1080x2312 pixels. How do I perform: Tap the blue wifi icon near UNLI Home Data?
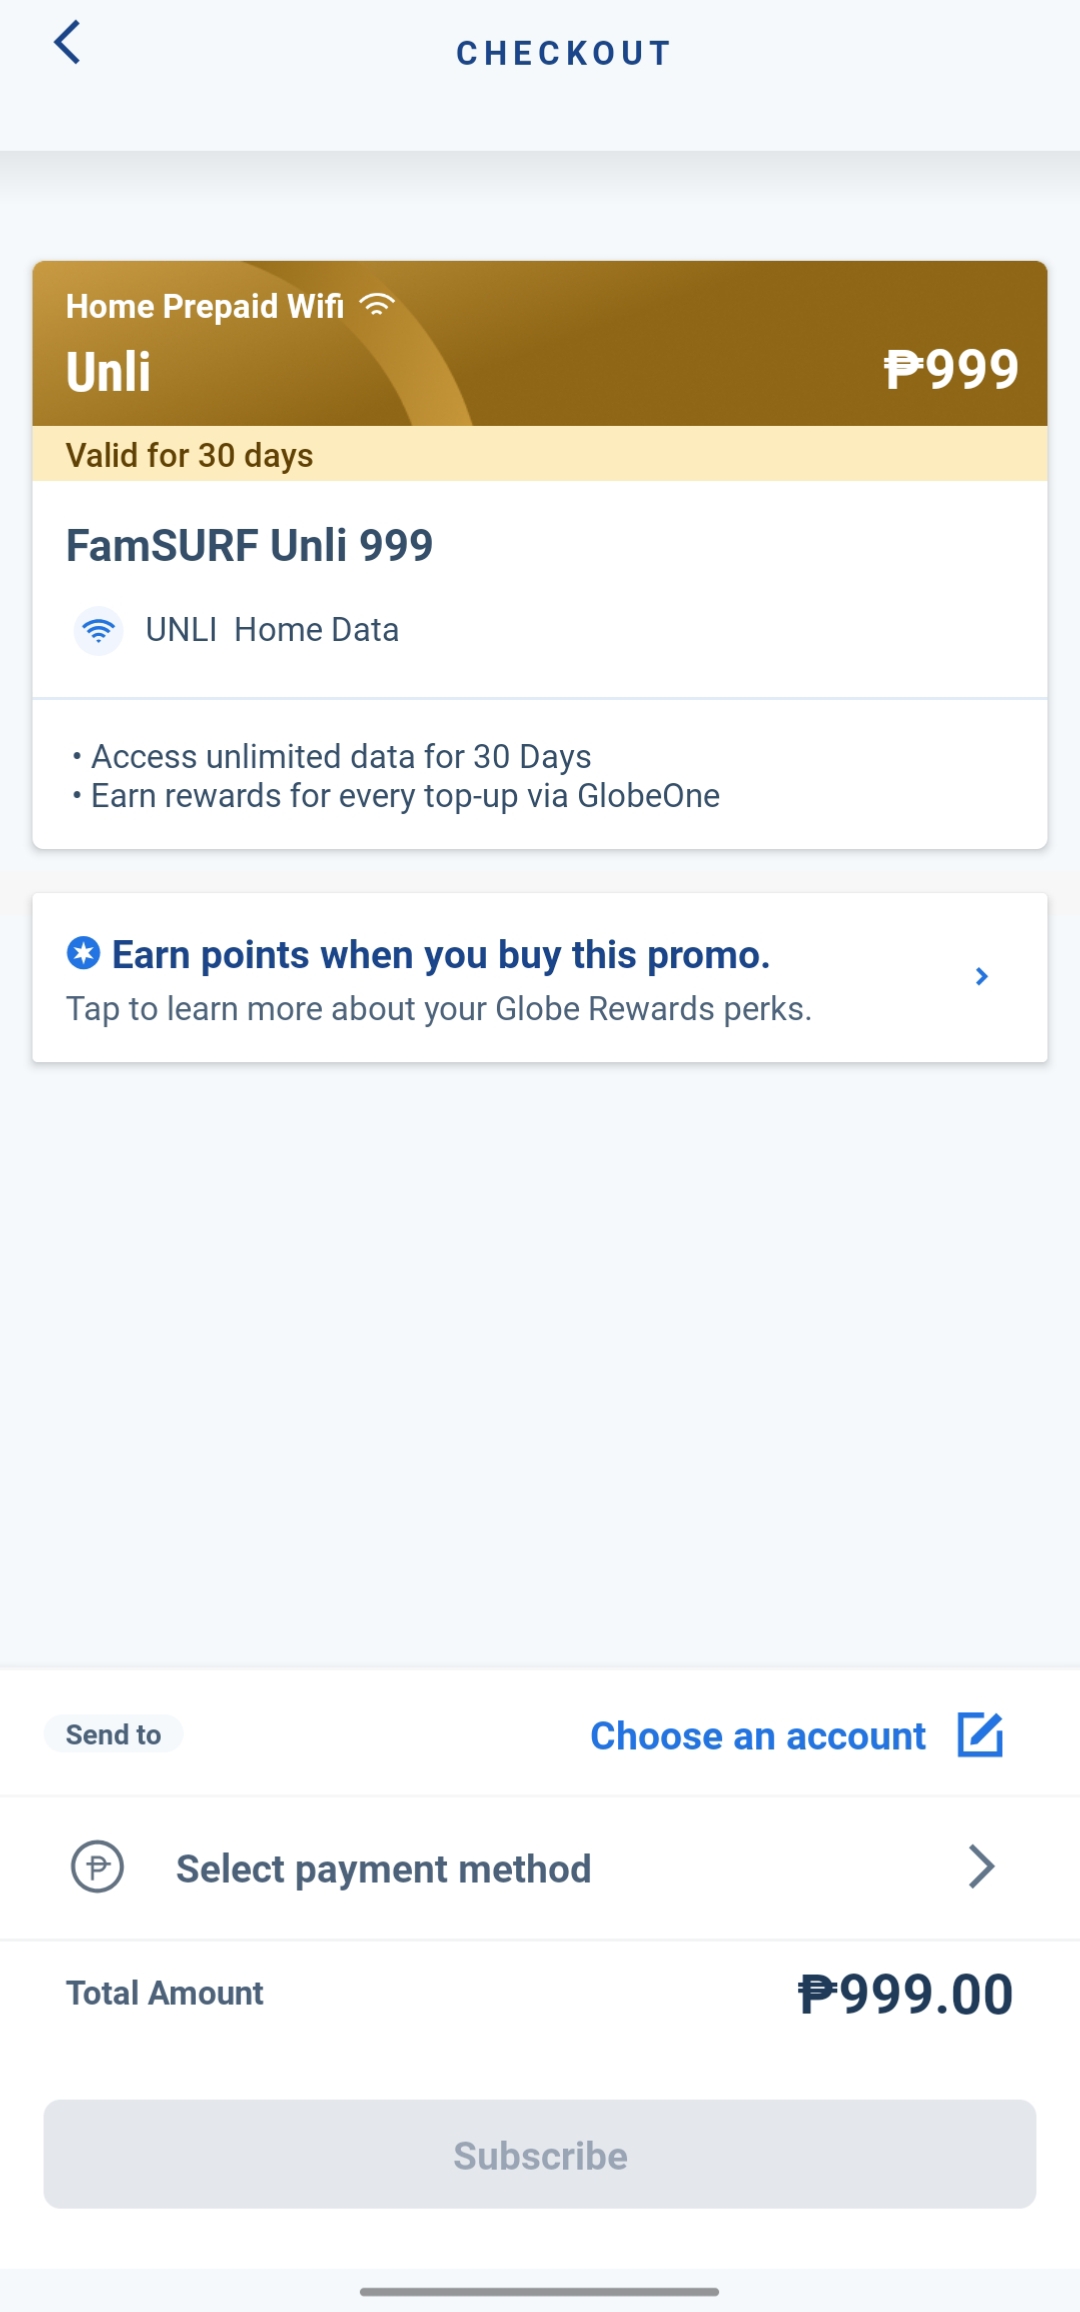click(x=98, y=631)
